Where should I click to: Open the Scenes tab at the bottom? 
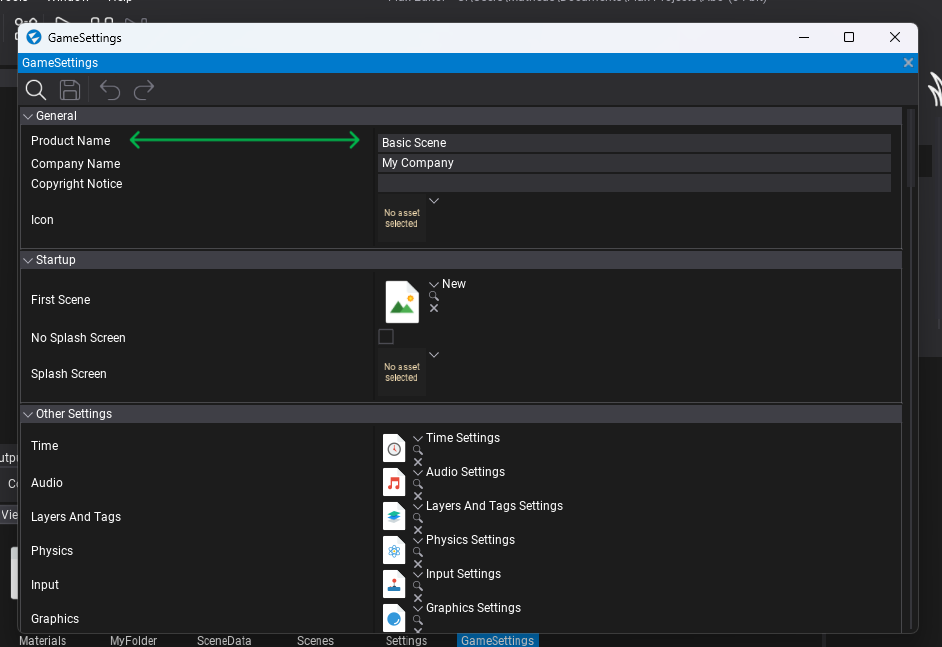[315, 640]
